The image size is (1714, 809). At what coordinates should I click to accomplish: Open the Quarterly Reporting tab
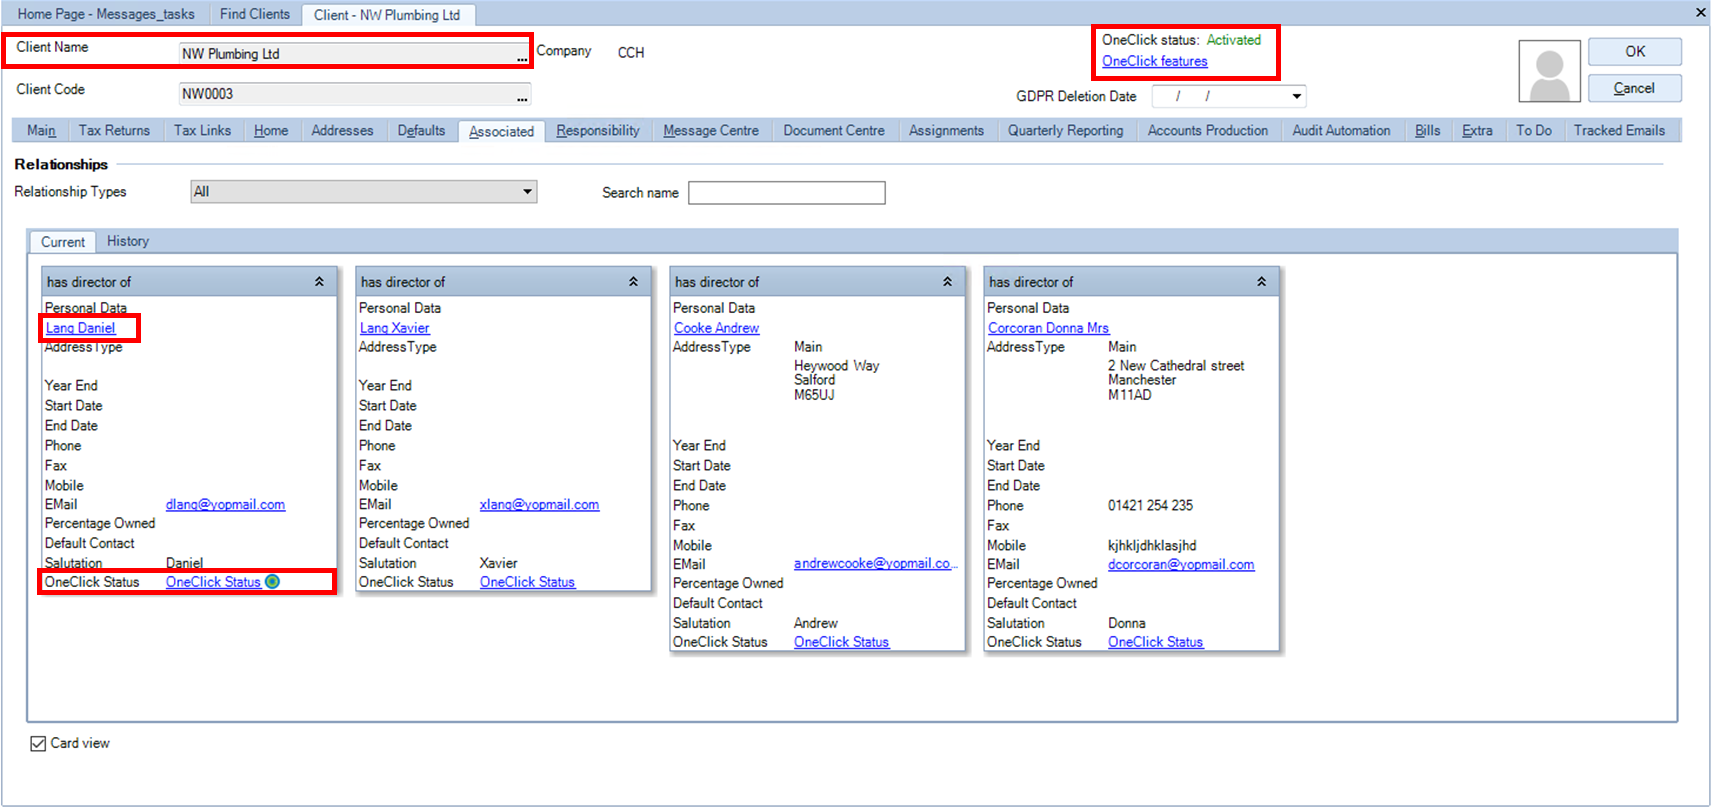pos(1065,131)
